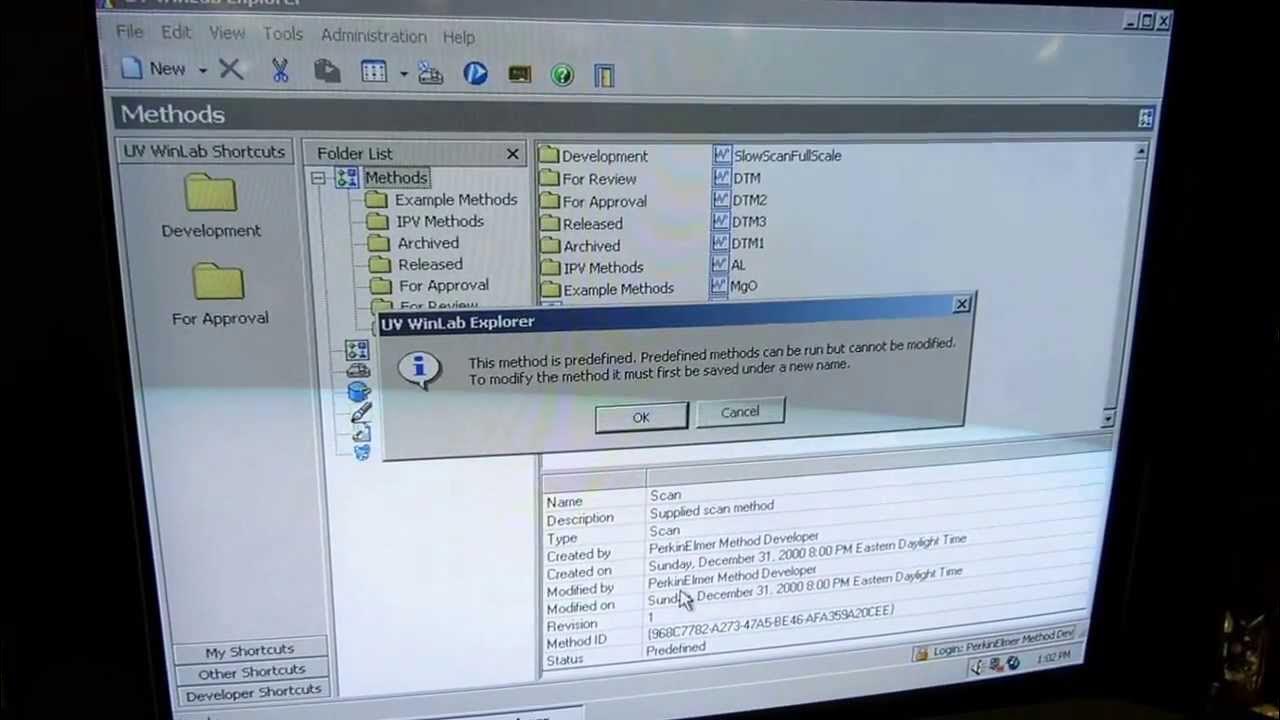Screen dimensions: 1280x720
Task: Click the instrument tree node icon
Action: pyautogui.click(x=358, y=371)
